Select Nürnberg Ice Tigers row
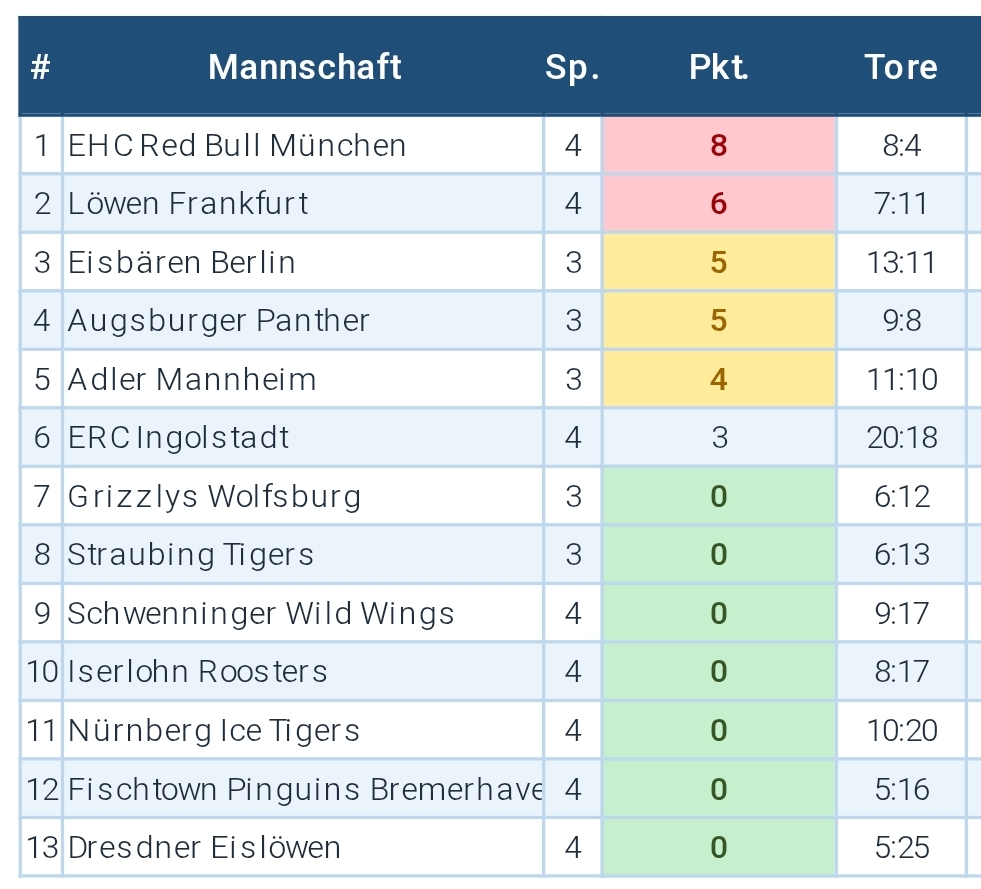The width and height of the screenshot is (981, 889). pos(214,731)
